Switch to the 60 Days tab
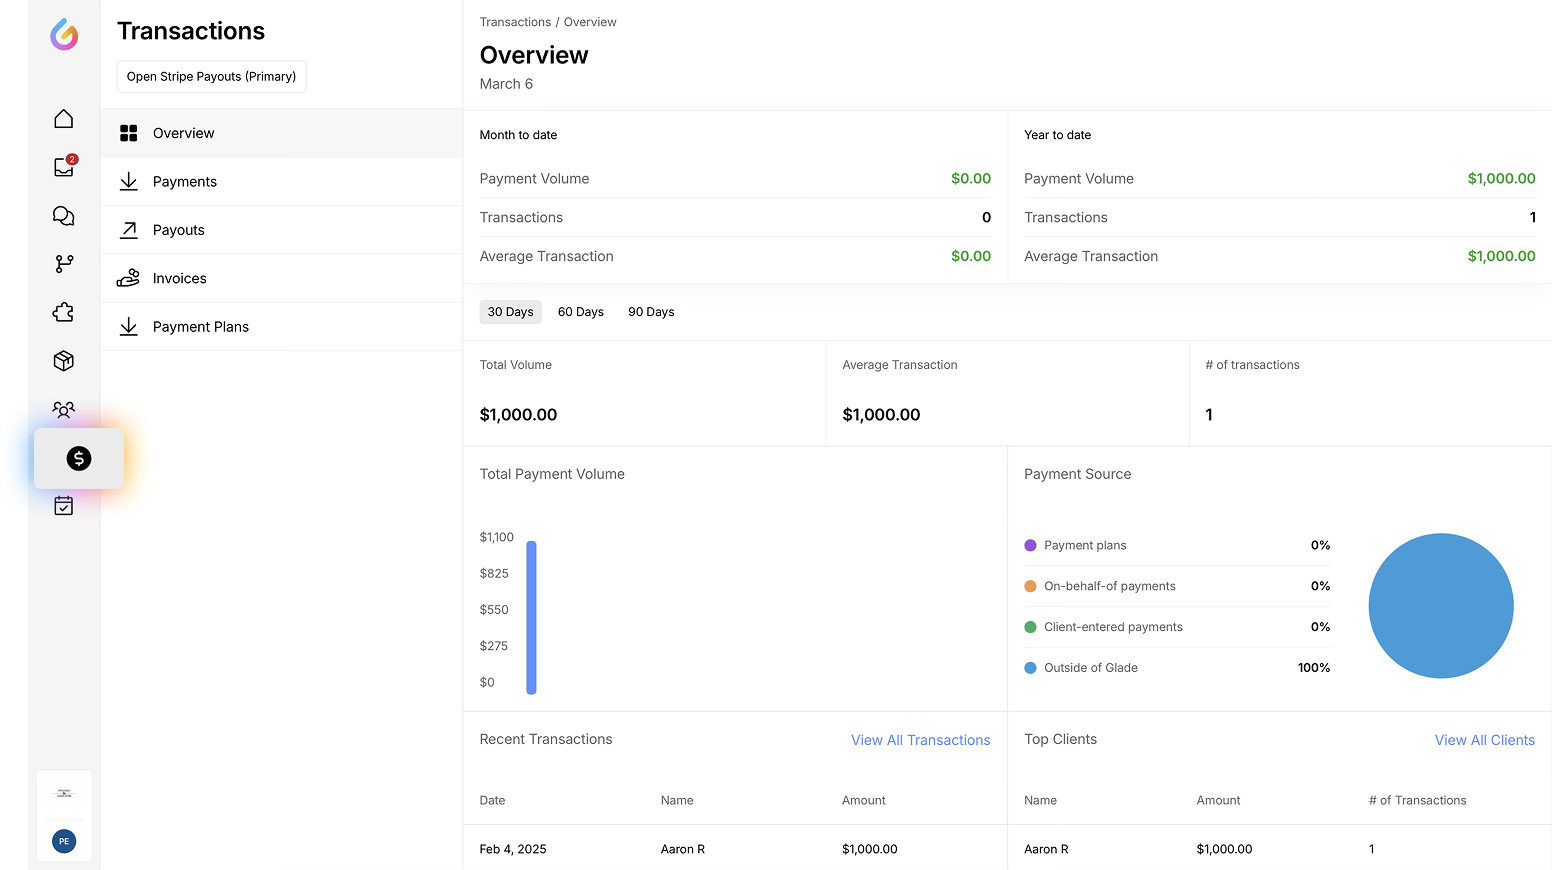The image size is (1552, 870). [580, 312]
